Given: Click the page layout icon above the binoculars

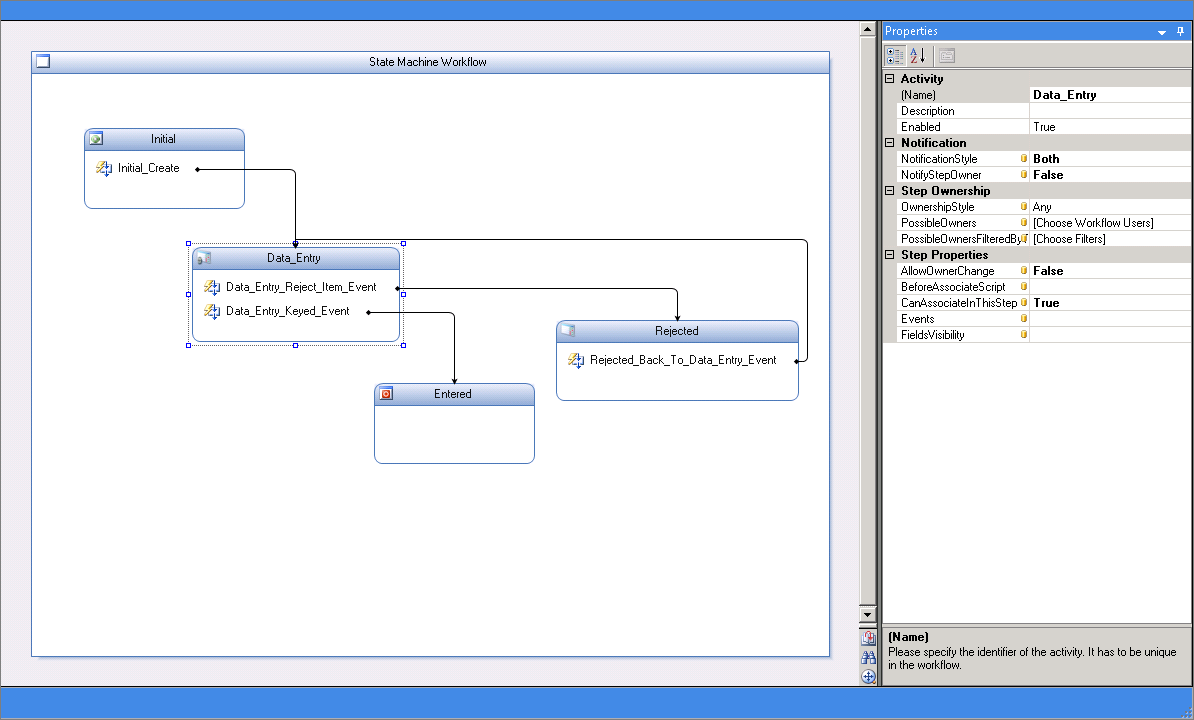Looking at the screenshot, I should click(868, 639).
